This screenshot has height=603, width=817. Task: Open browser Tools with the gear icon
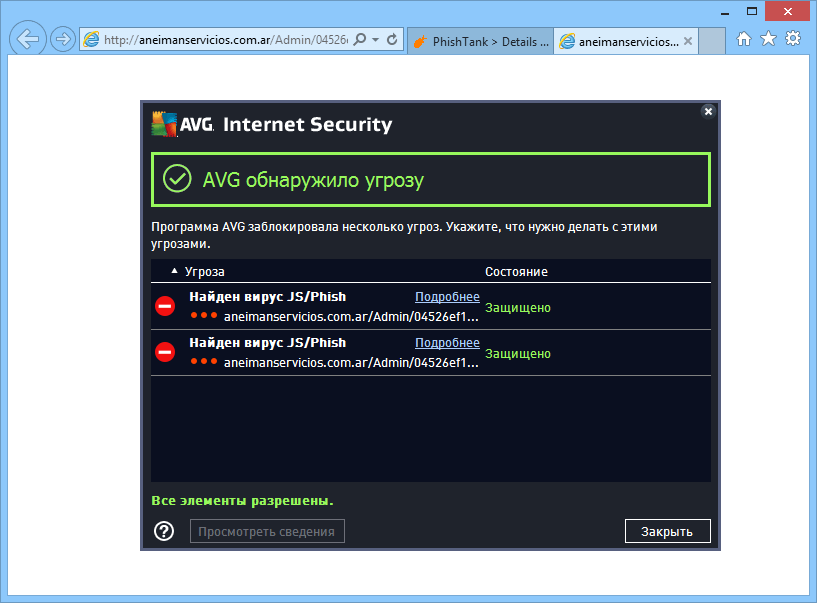pyautogui.click(x=793, y=37)
